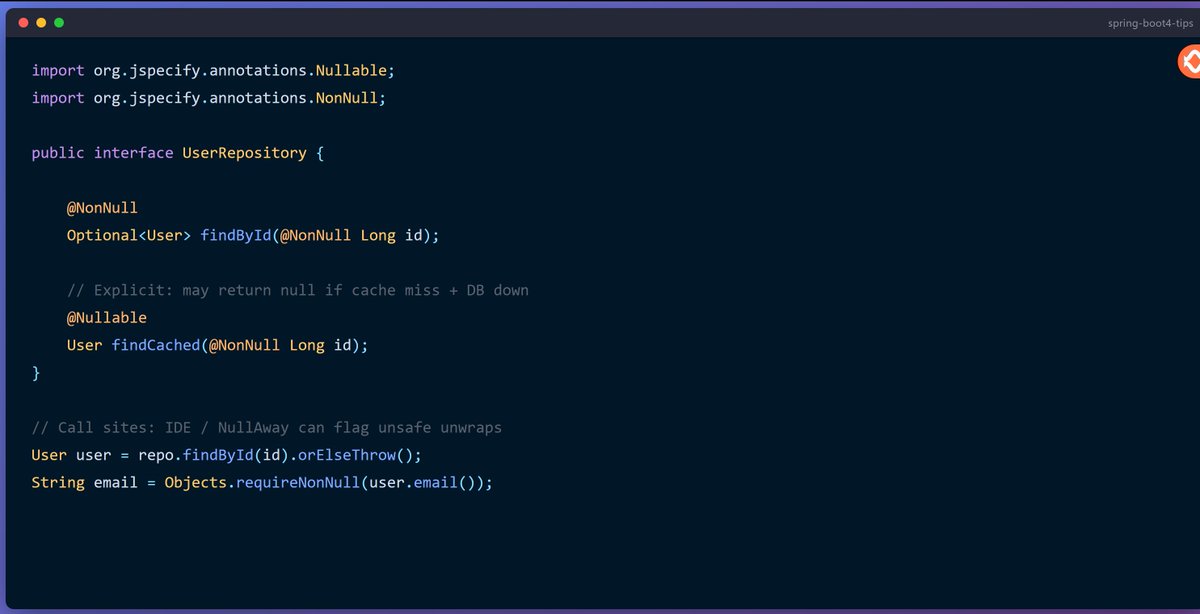Click the closing brace of the UserRepository interface

[36, 372]
